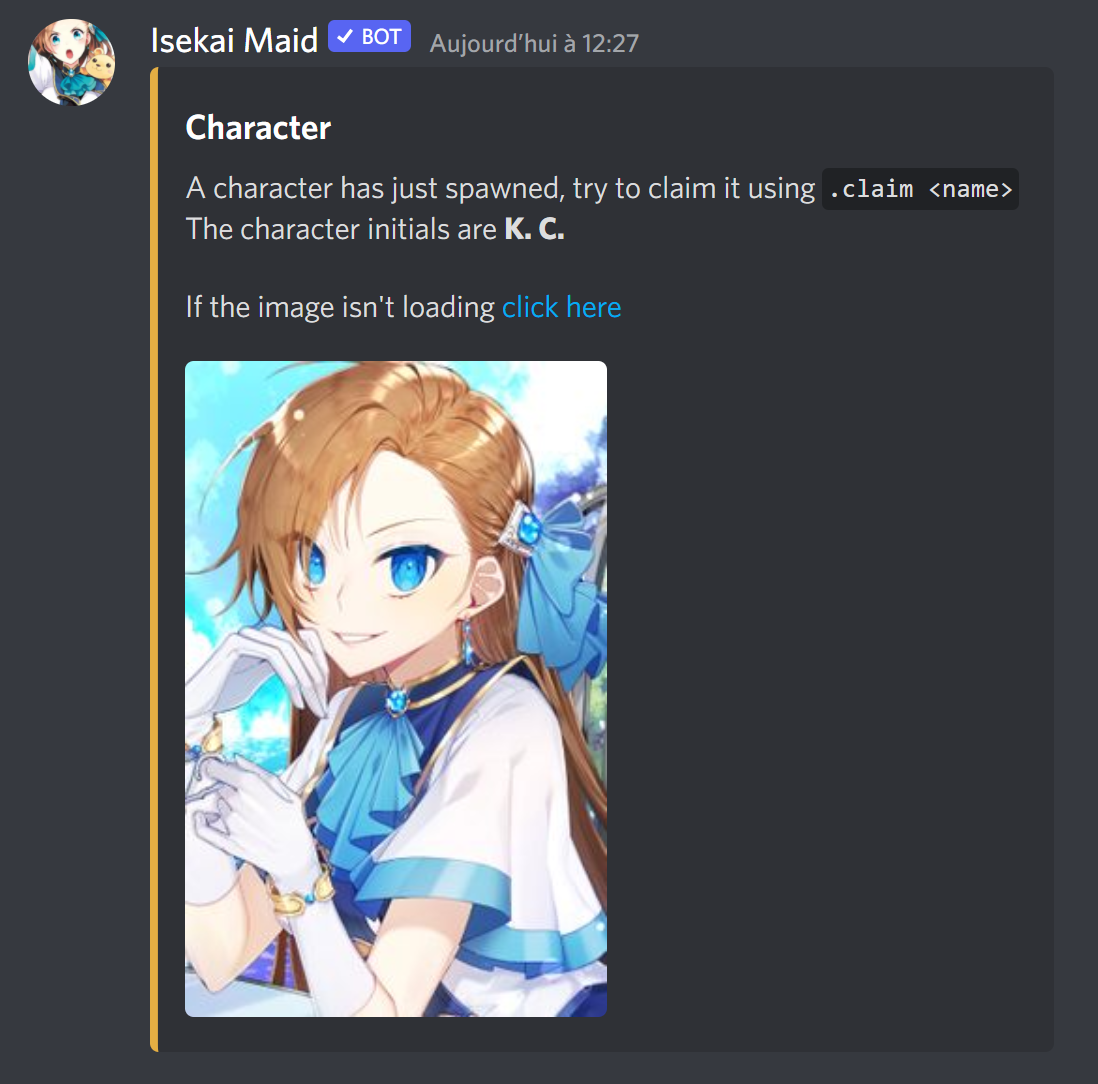The height and width of the screenshot is (1084, 1098).
Task: Click 'If the image isn't loading' text
Action: 340,307
